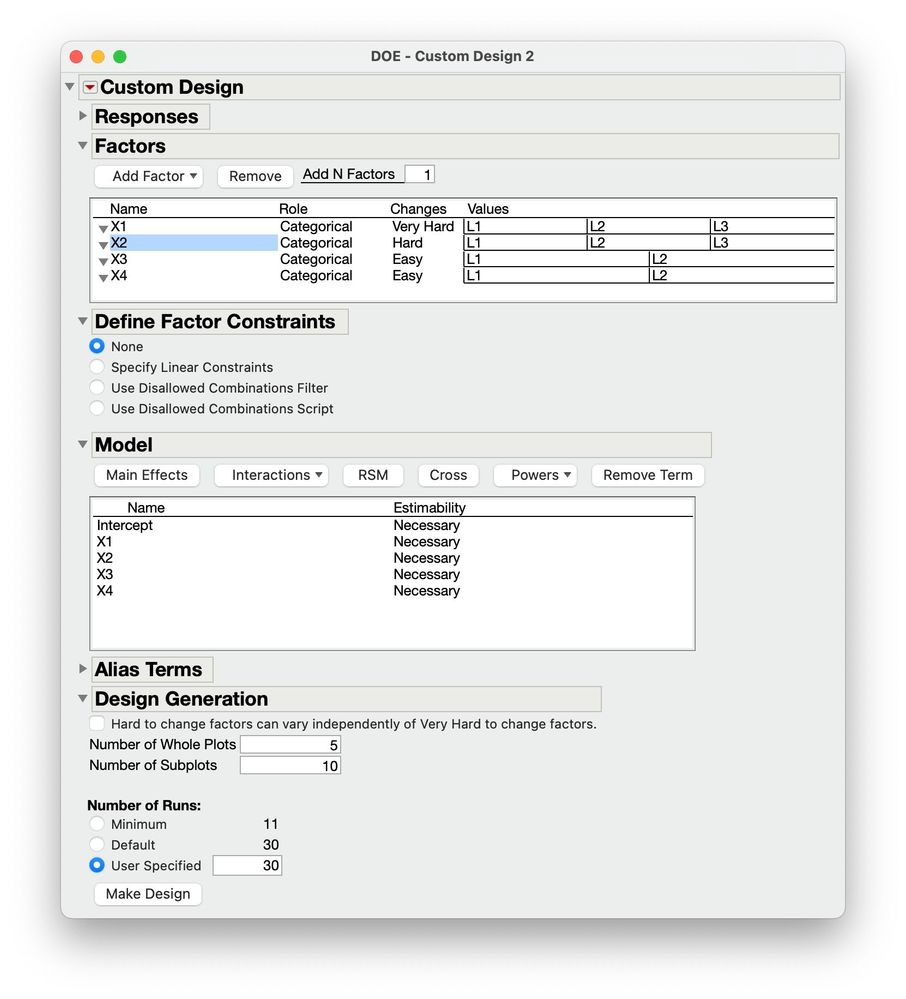
Task: Open the Interactions dropdown
Action: (271, 475)
